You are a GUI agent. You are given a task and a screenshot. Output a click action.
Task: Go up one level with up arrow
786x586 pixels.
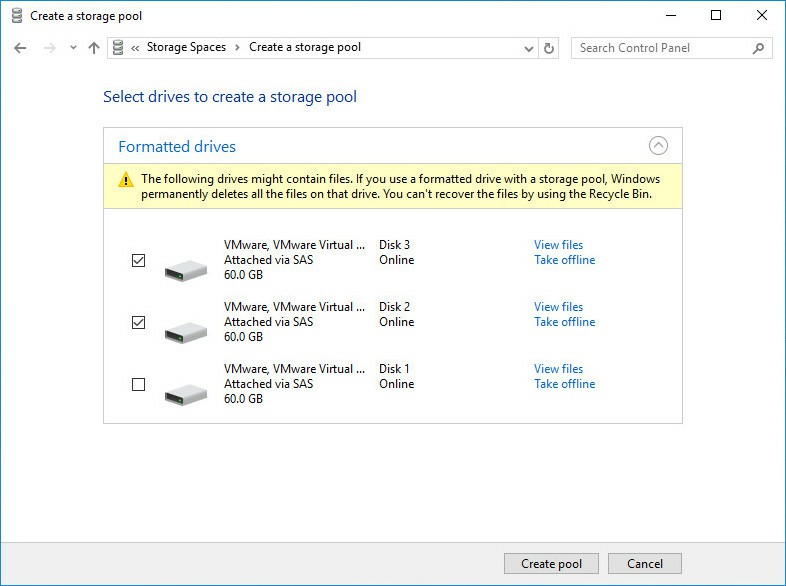[94, 48]
